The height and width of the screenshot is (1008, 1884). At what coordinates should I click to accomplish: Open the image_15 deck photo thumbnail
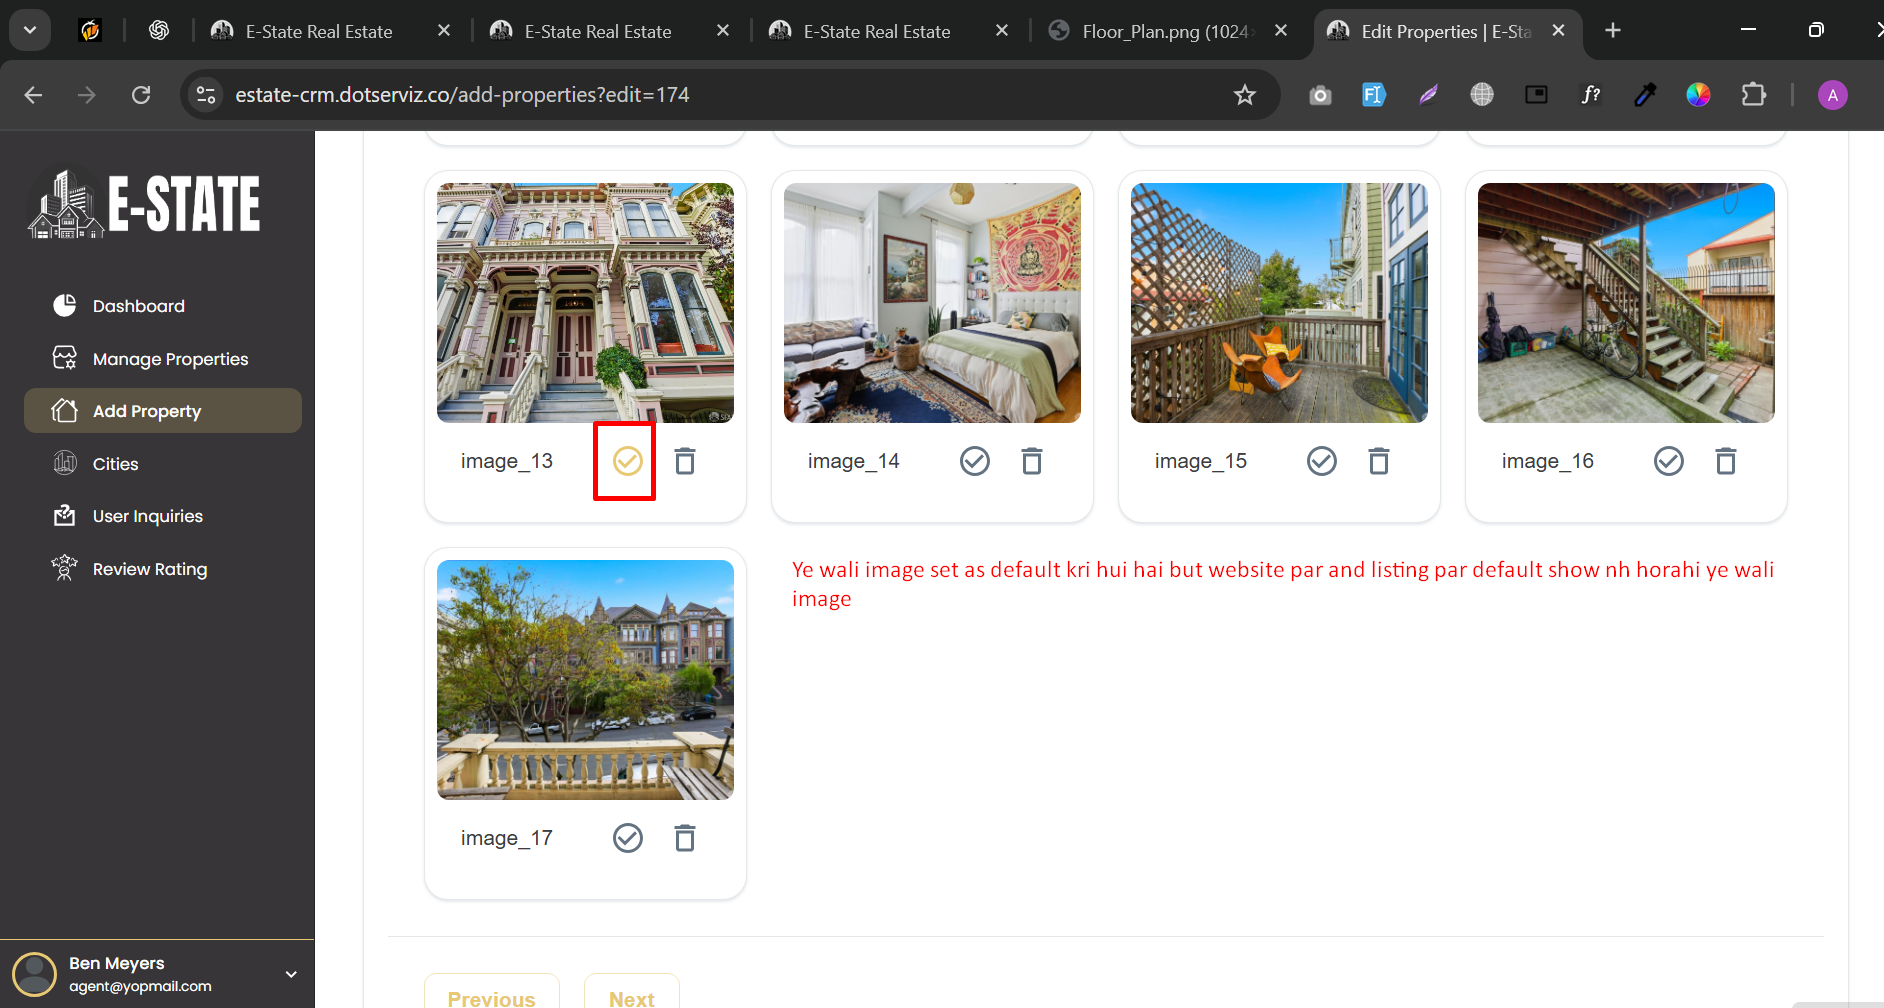coord(1279,303)
